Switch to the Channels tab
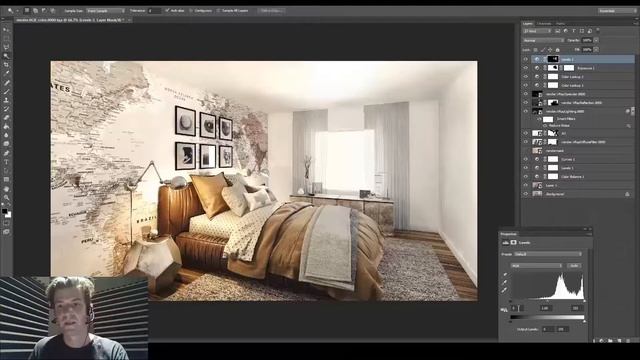Screen dimensions: 640x360 544,24
